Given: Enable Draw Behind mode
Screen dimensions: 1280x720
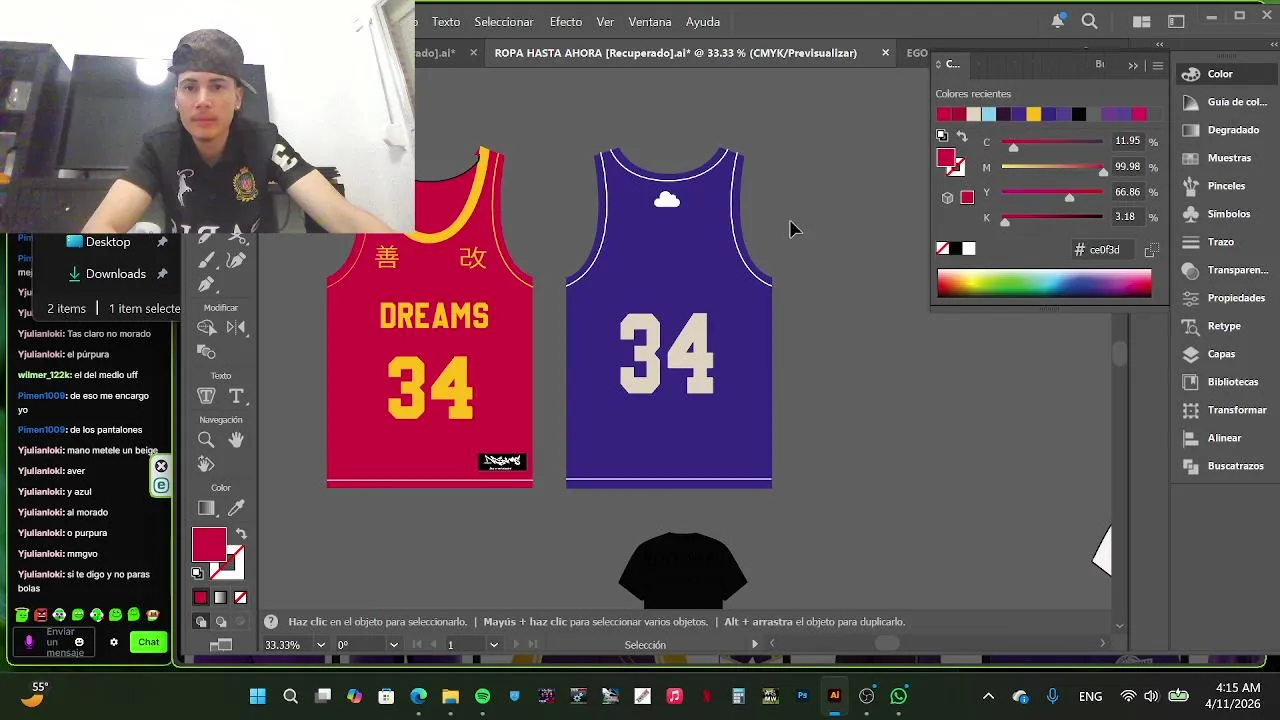Looking at the screenshot, I should click(221, 622).
